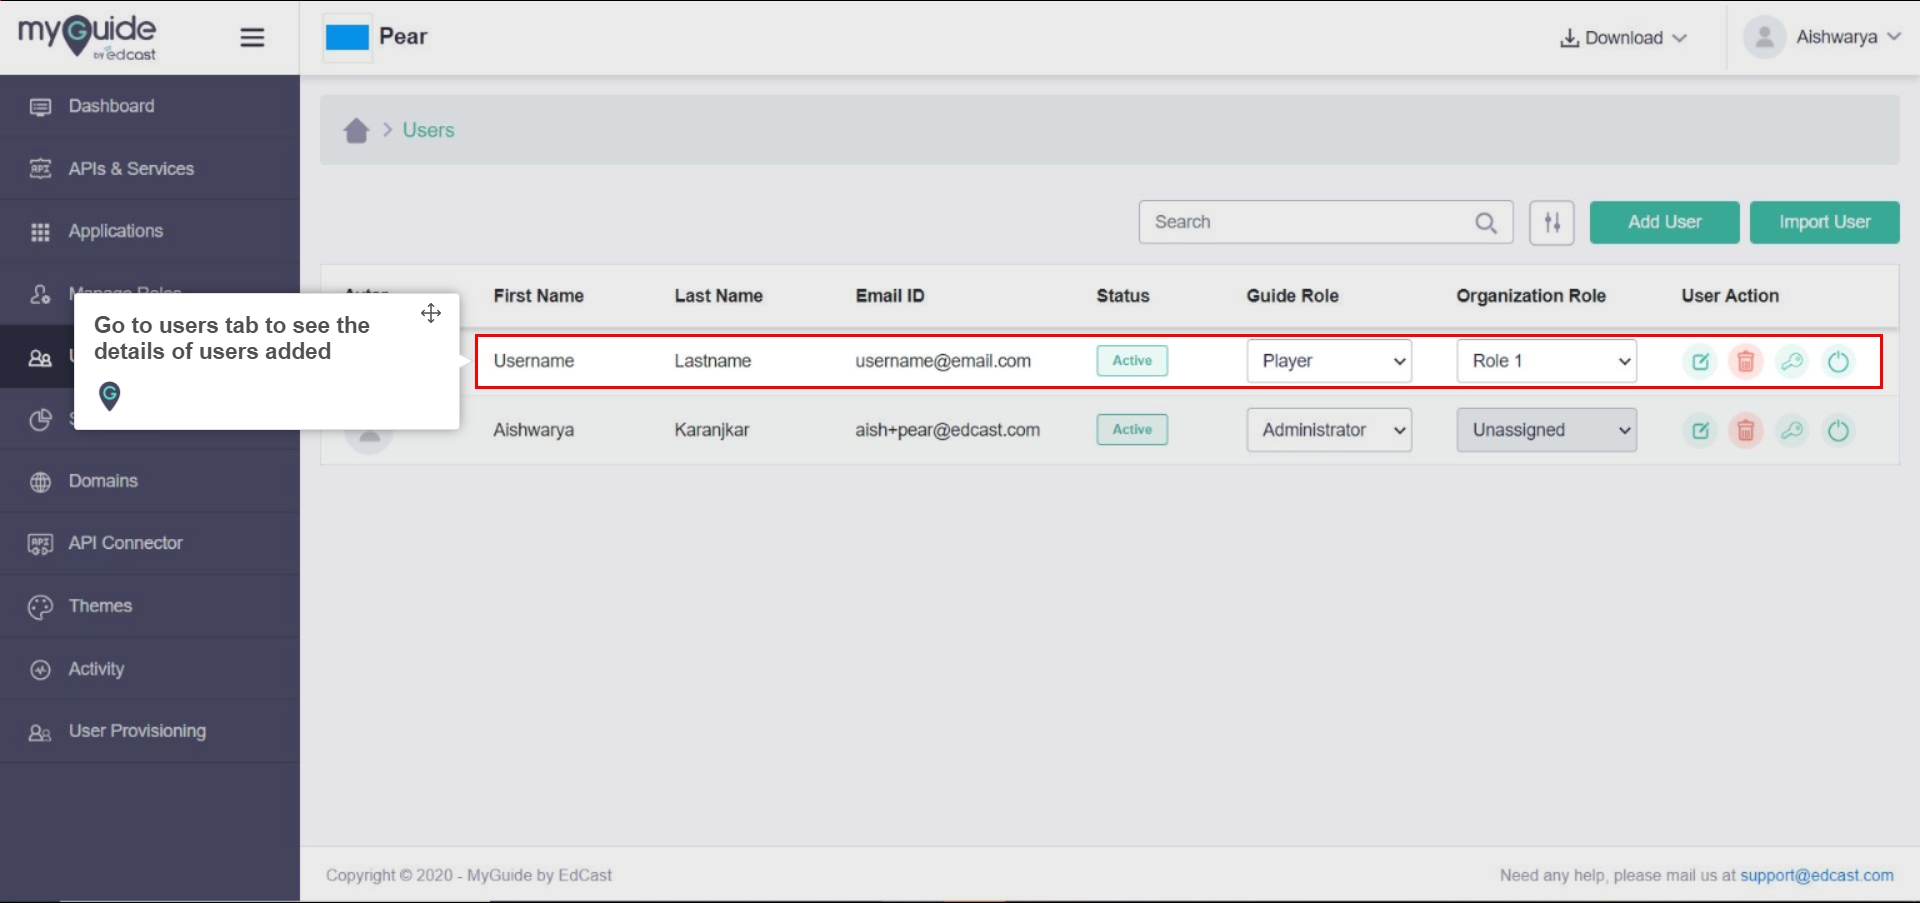Open Organization Role dropdown for Username
Viewport: 1920px width, 903px height.
coord(1546,361)
